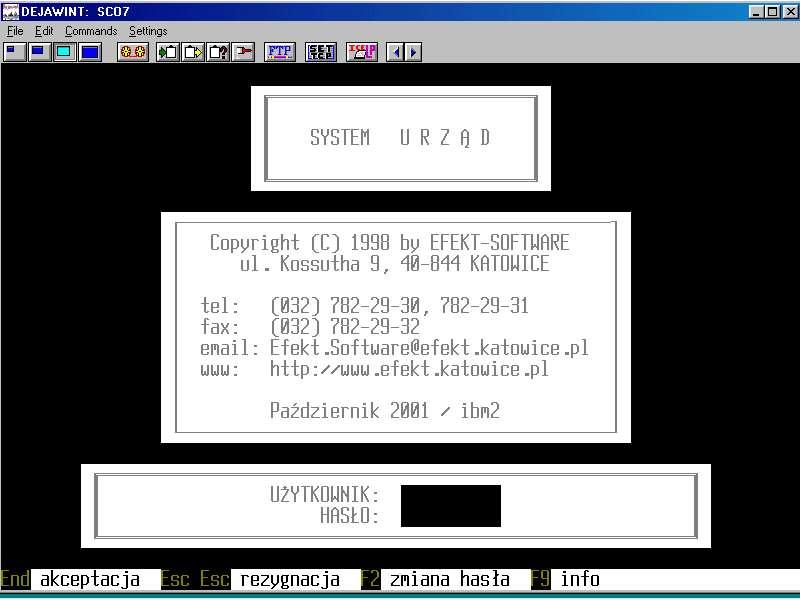The height and width of the screenshot is (600, 800).
Task: Minimize the DEJAWINT window
Action: (756, 11)
